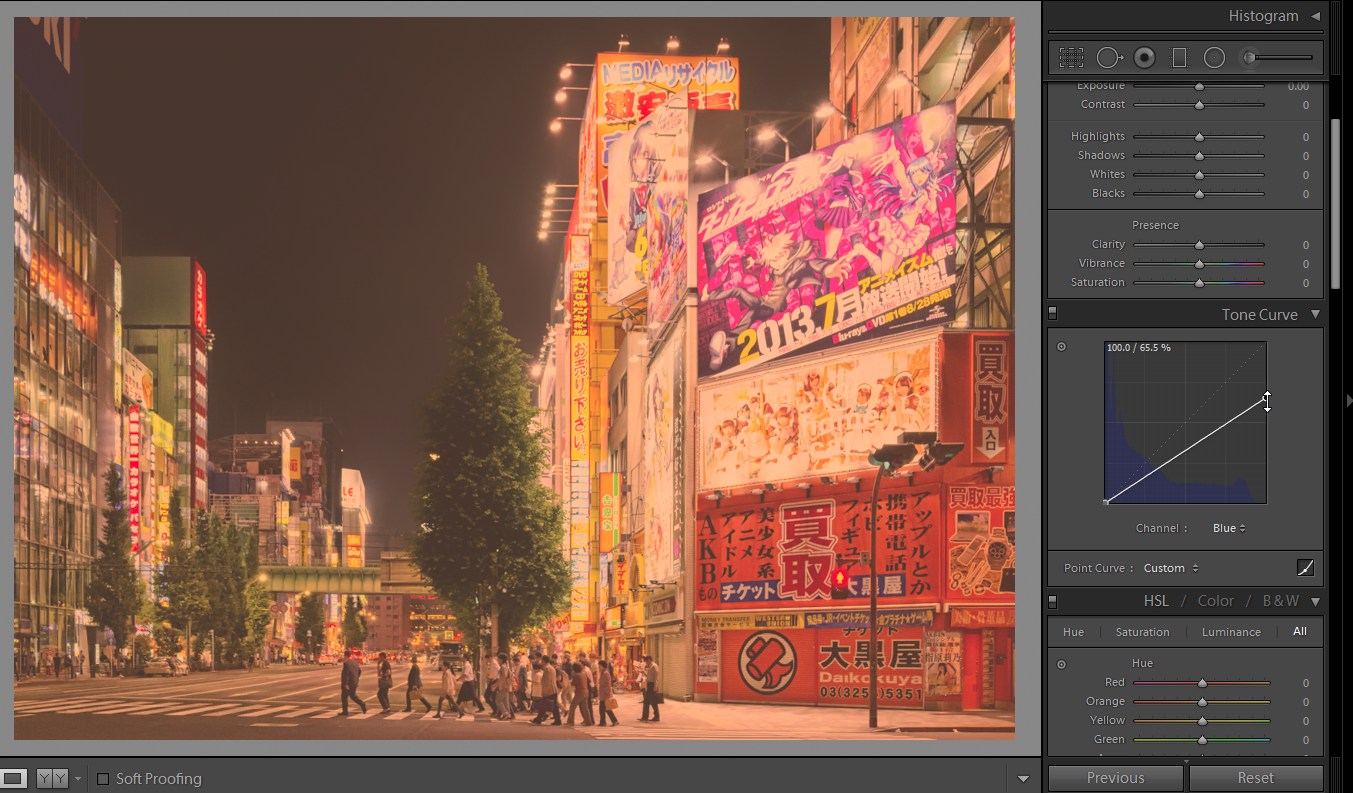Image resolution: width=1353 pixels, height=793 pixels.
Task: Switch to the Color mode
Action: tap(1216, 601)
